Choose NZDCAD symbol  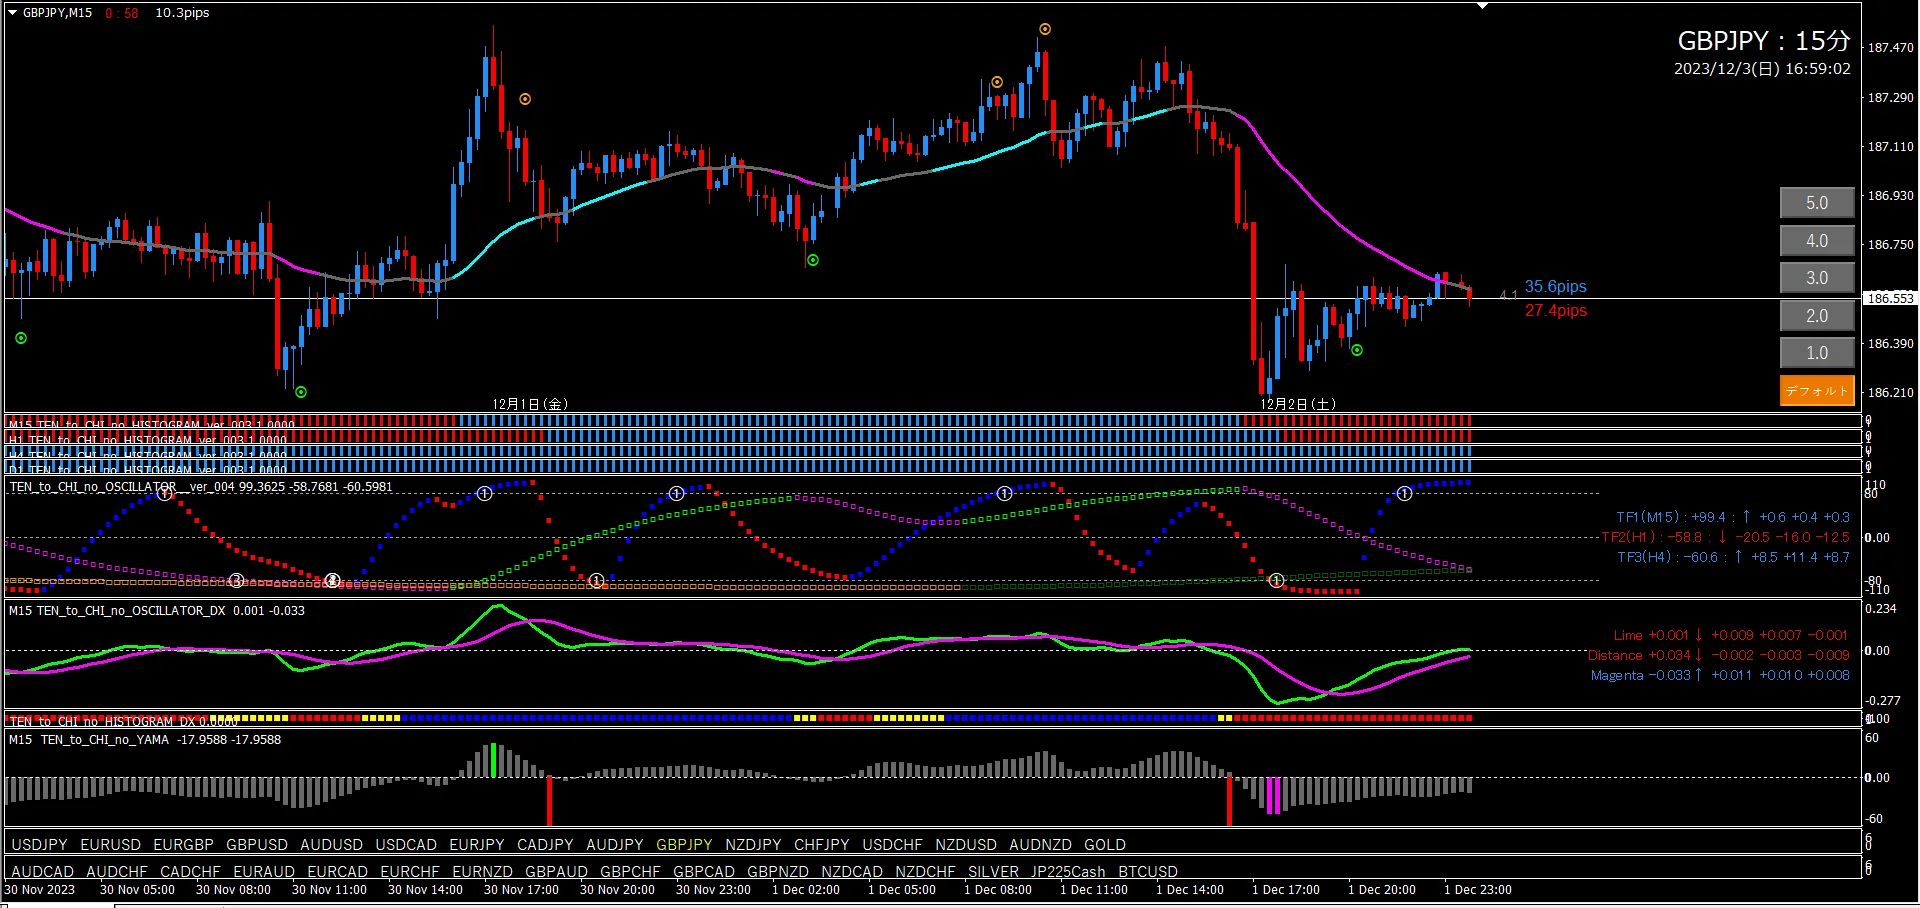tap(852, 872)
